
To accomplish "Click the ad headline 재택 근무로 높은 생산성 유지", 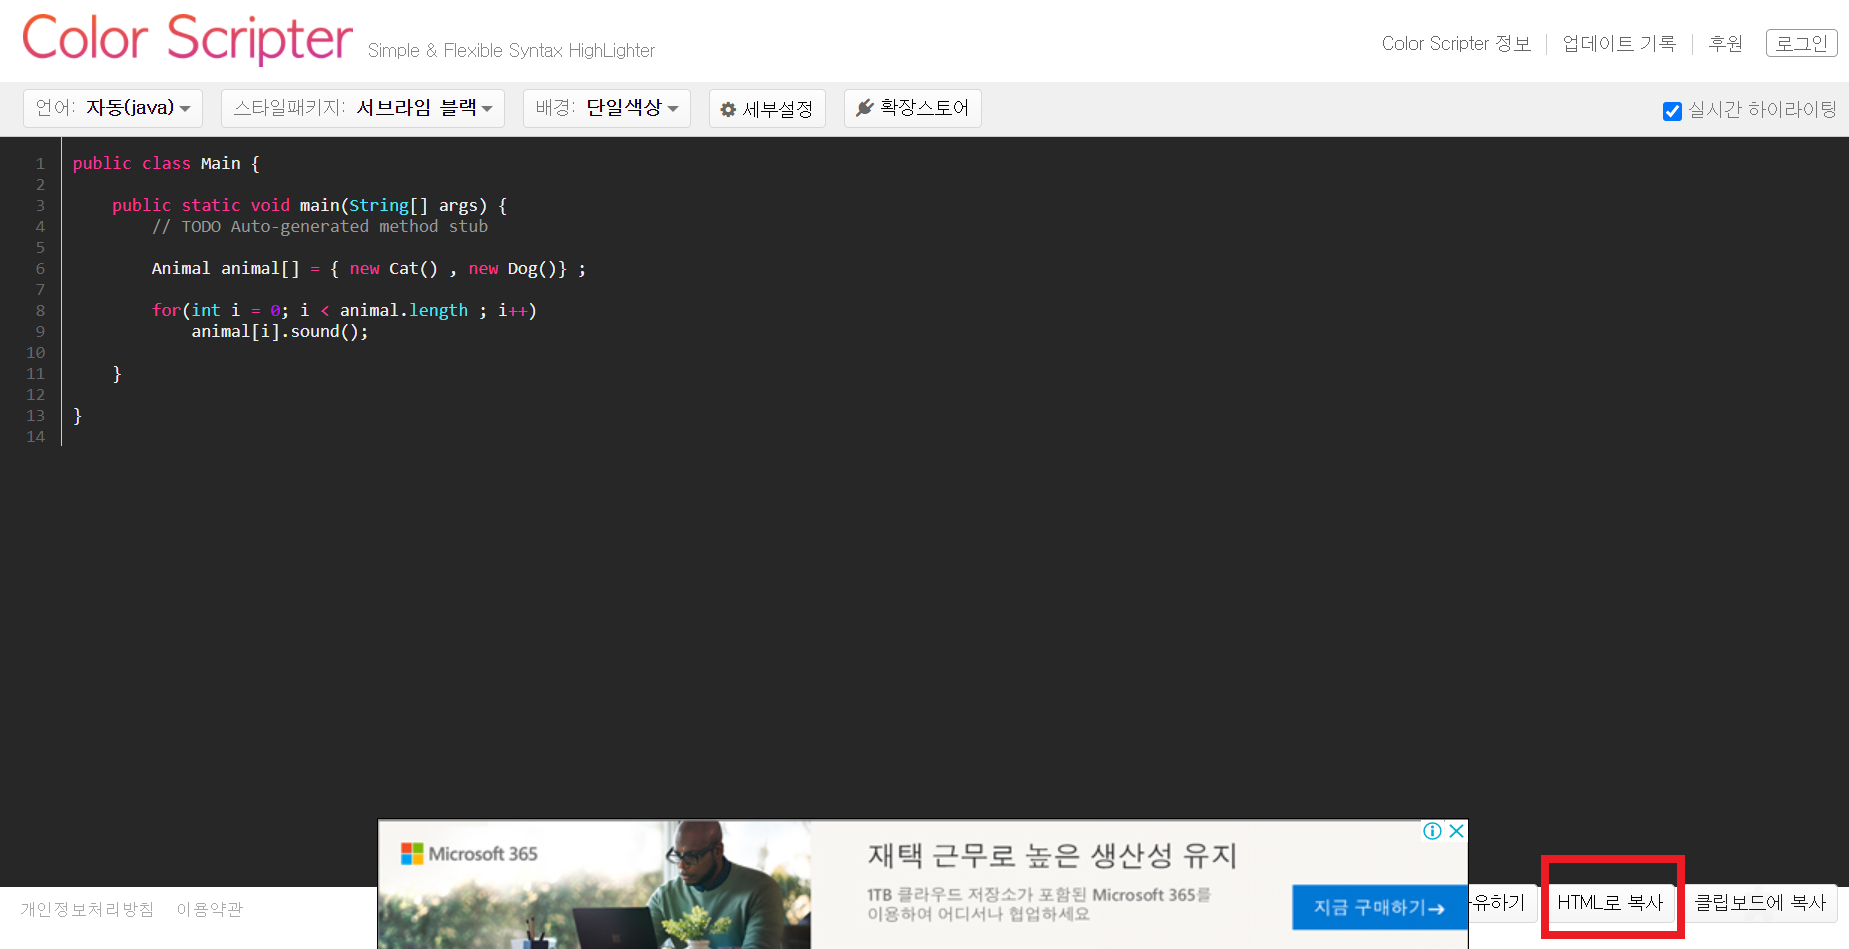I will [x=1052, y=856].
